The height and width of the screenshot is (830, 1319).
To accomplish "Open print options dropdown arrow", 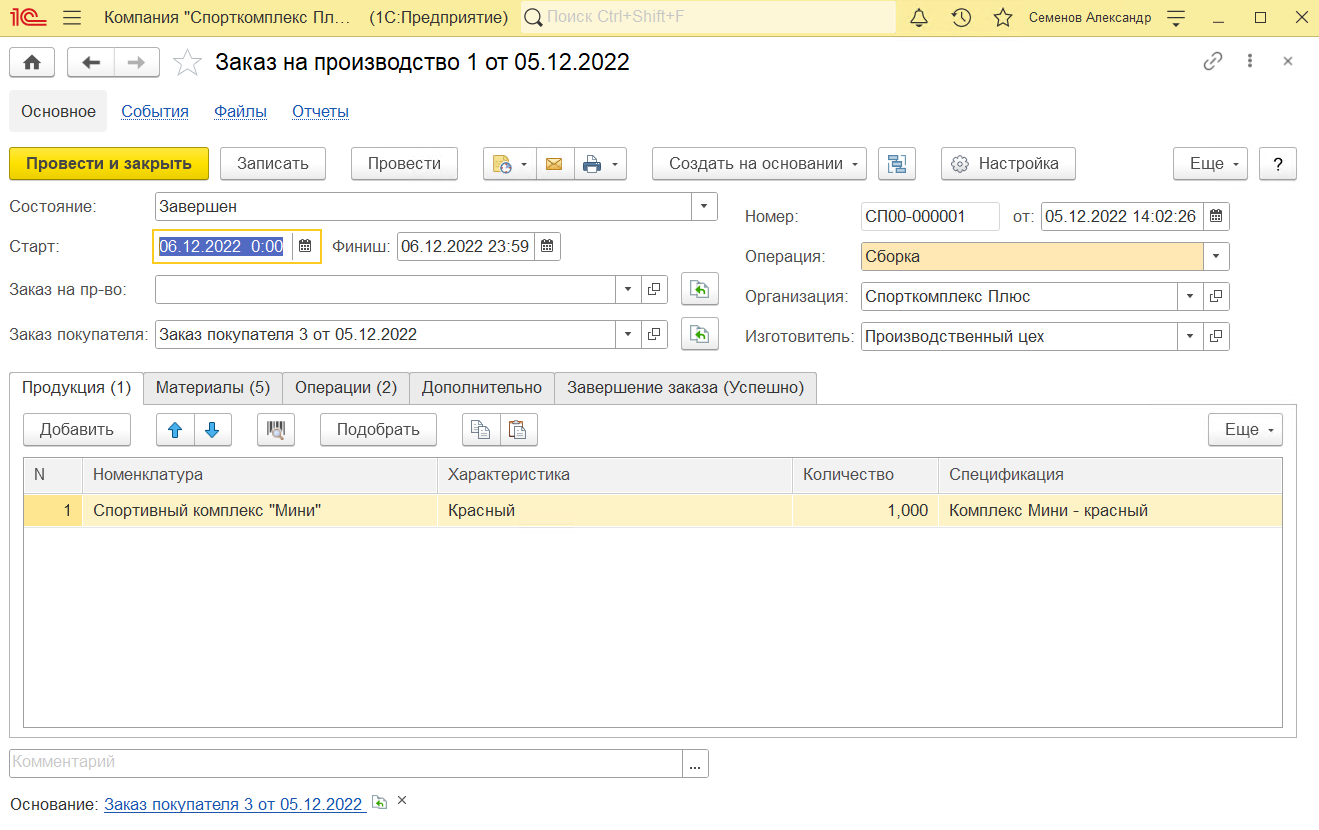I will point(617,164).
